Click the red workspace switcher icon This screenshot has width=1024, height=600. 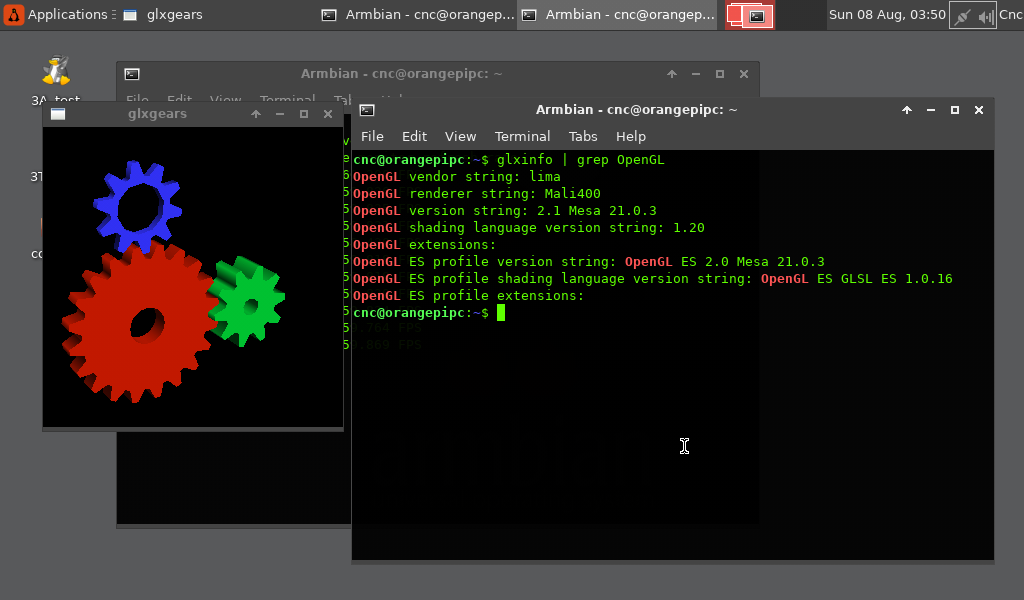pos(750,16)
